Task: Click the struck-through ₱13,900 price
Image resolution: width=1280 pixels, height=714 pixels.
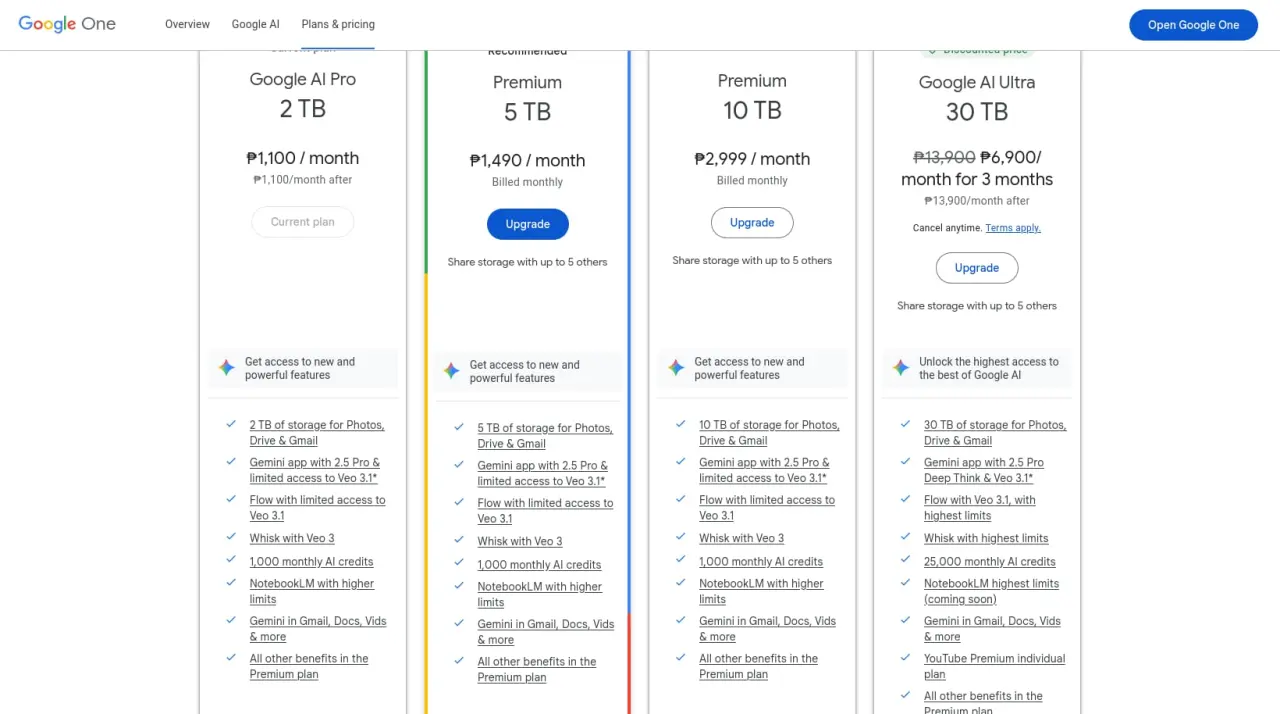Action: coord(944,157)
